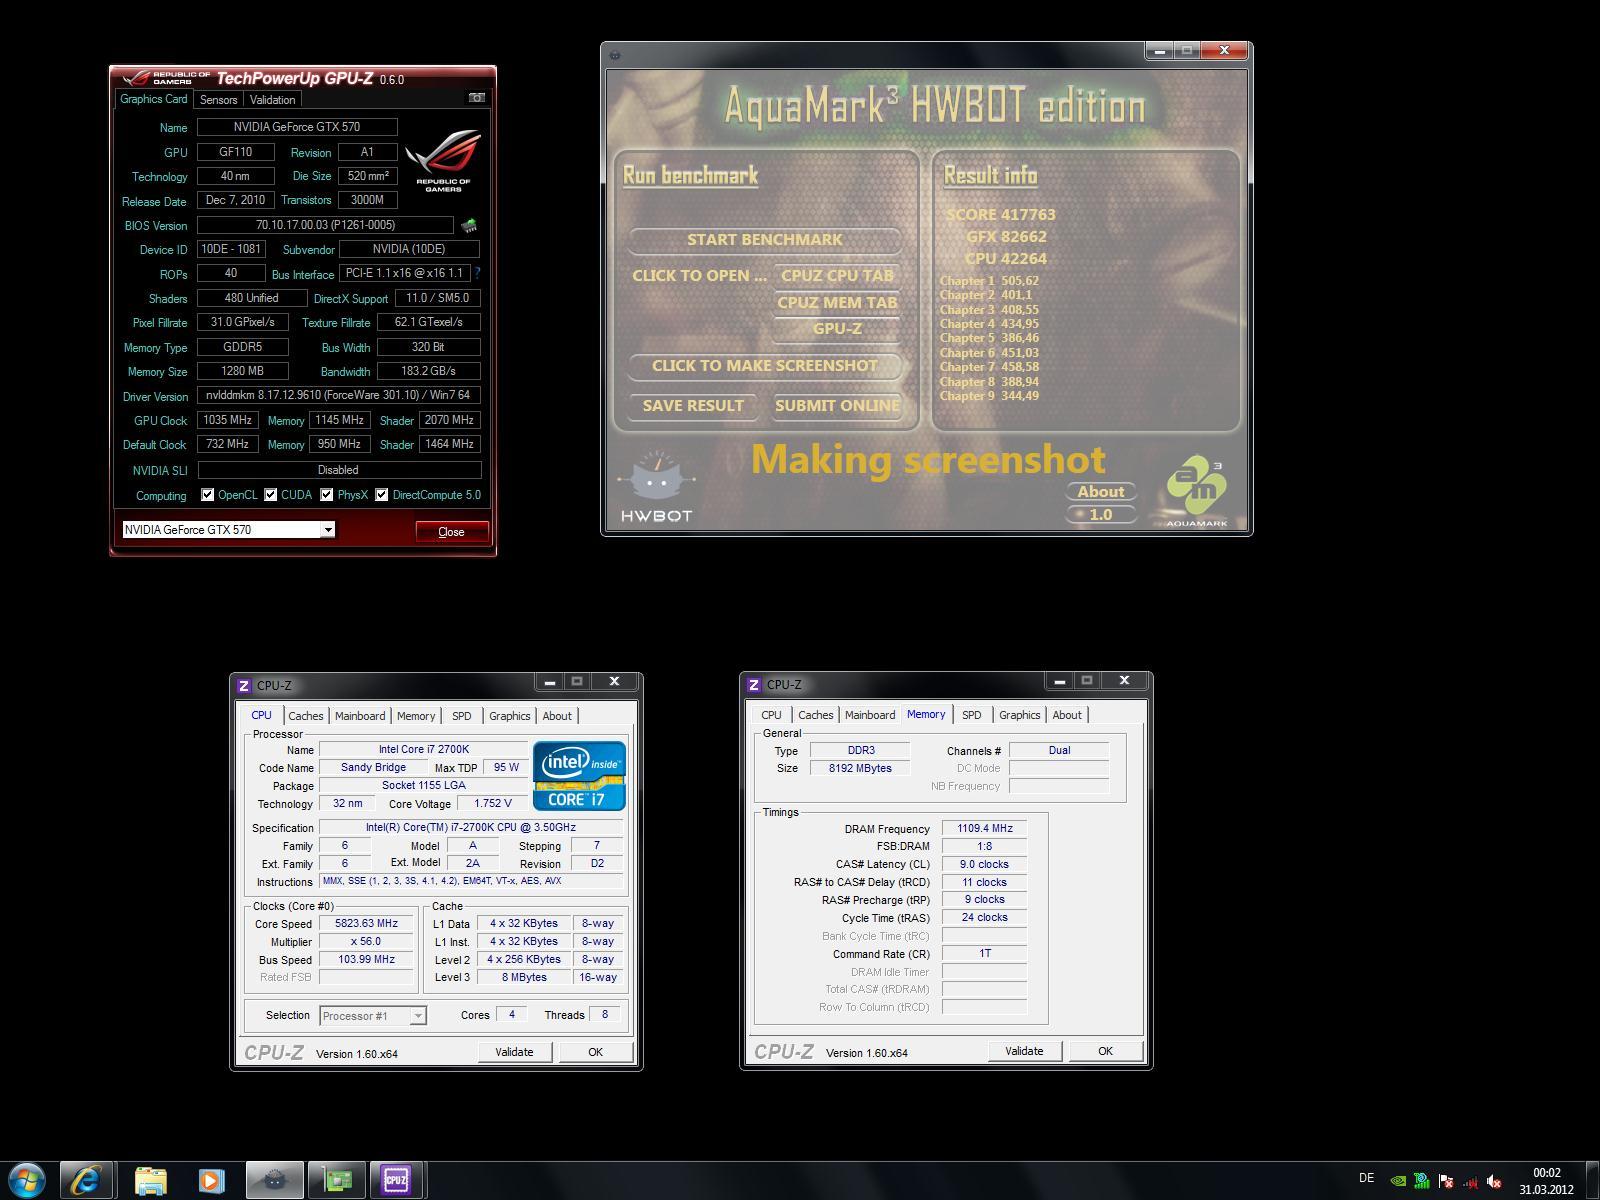This screenshot has width=1600, height=1200.
Task: Click Validate in the left CPU-Z window
Action: click(x=514, y=1052)
